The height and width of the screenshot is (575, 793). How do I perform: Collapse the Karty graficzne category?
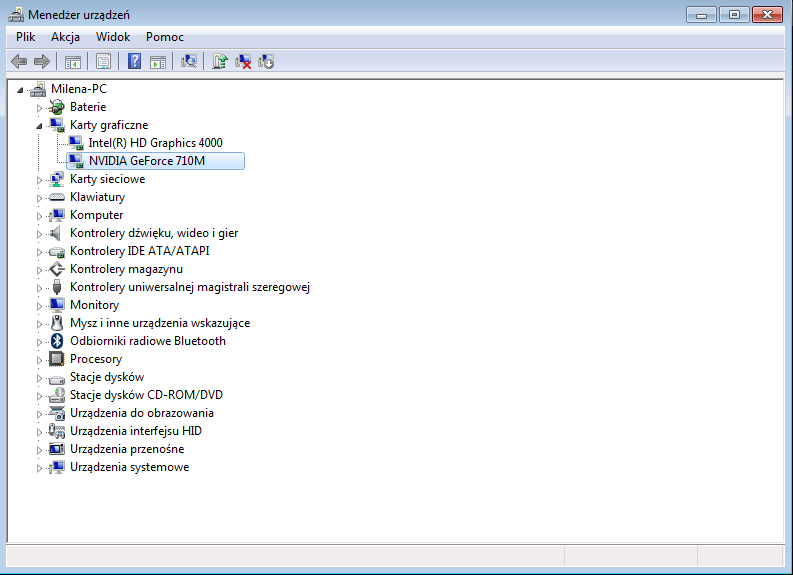coord(39,126)
